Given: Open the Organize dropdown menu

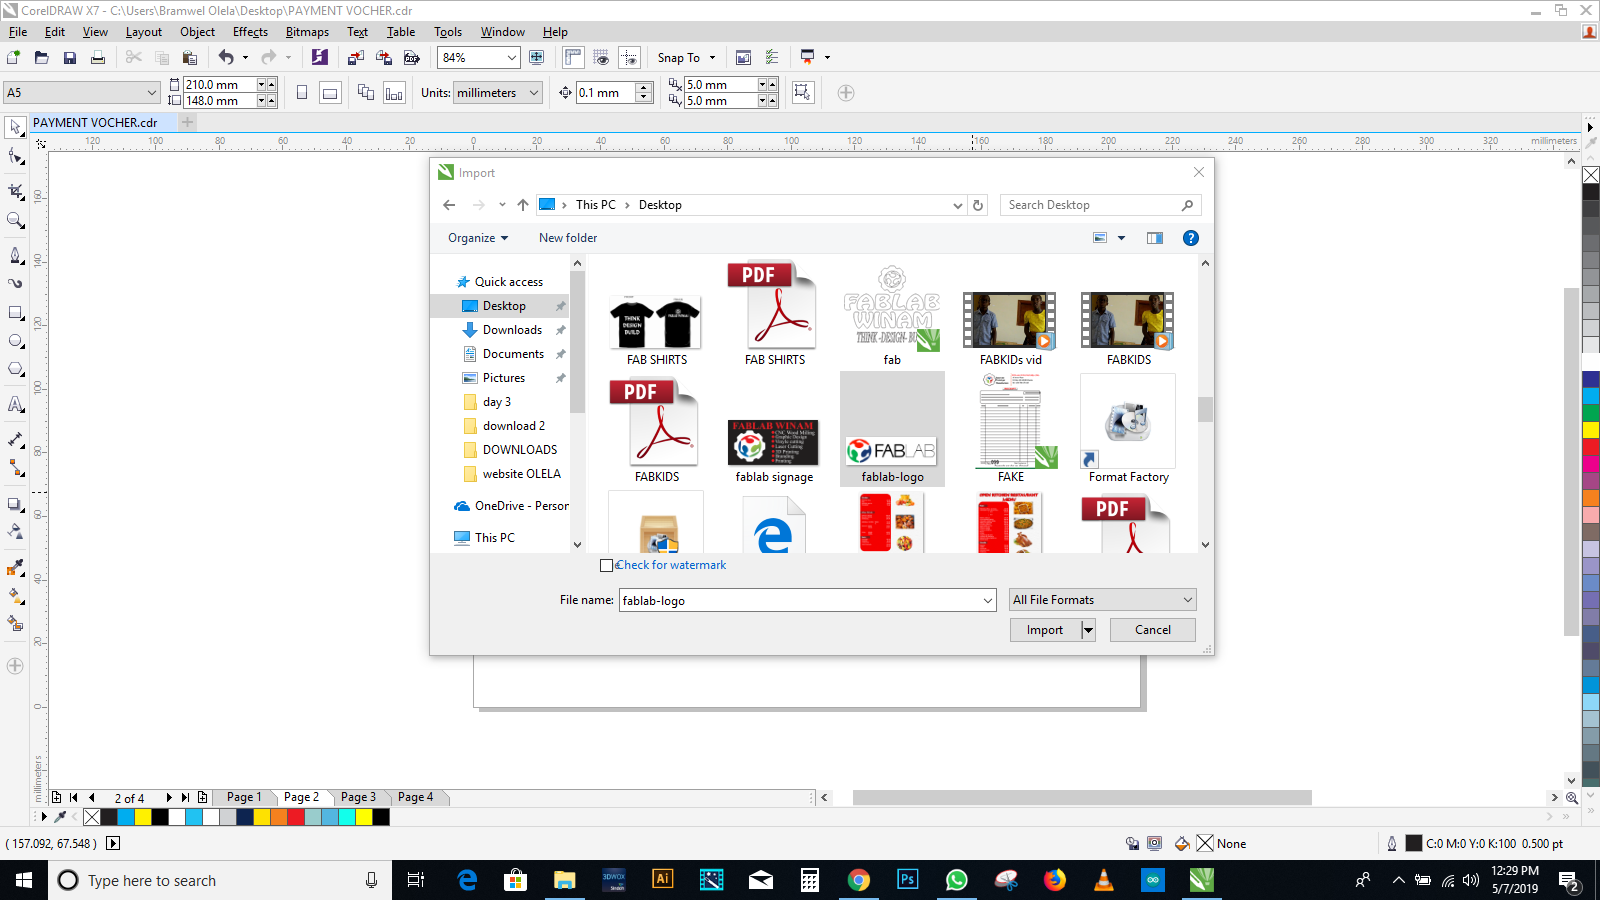Looking at the screenshot, I should (478, 238).
